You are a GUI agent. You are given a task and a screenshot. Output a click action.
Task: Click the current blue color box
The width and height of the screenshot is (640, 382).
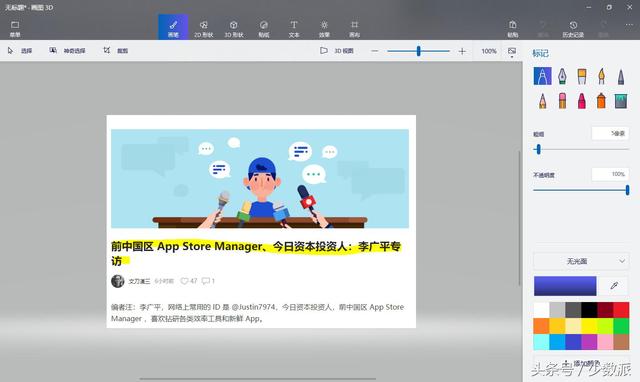tap(565, 286)
